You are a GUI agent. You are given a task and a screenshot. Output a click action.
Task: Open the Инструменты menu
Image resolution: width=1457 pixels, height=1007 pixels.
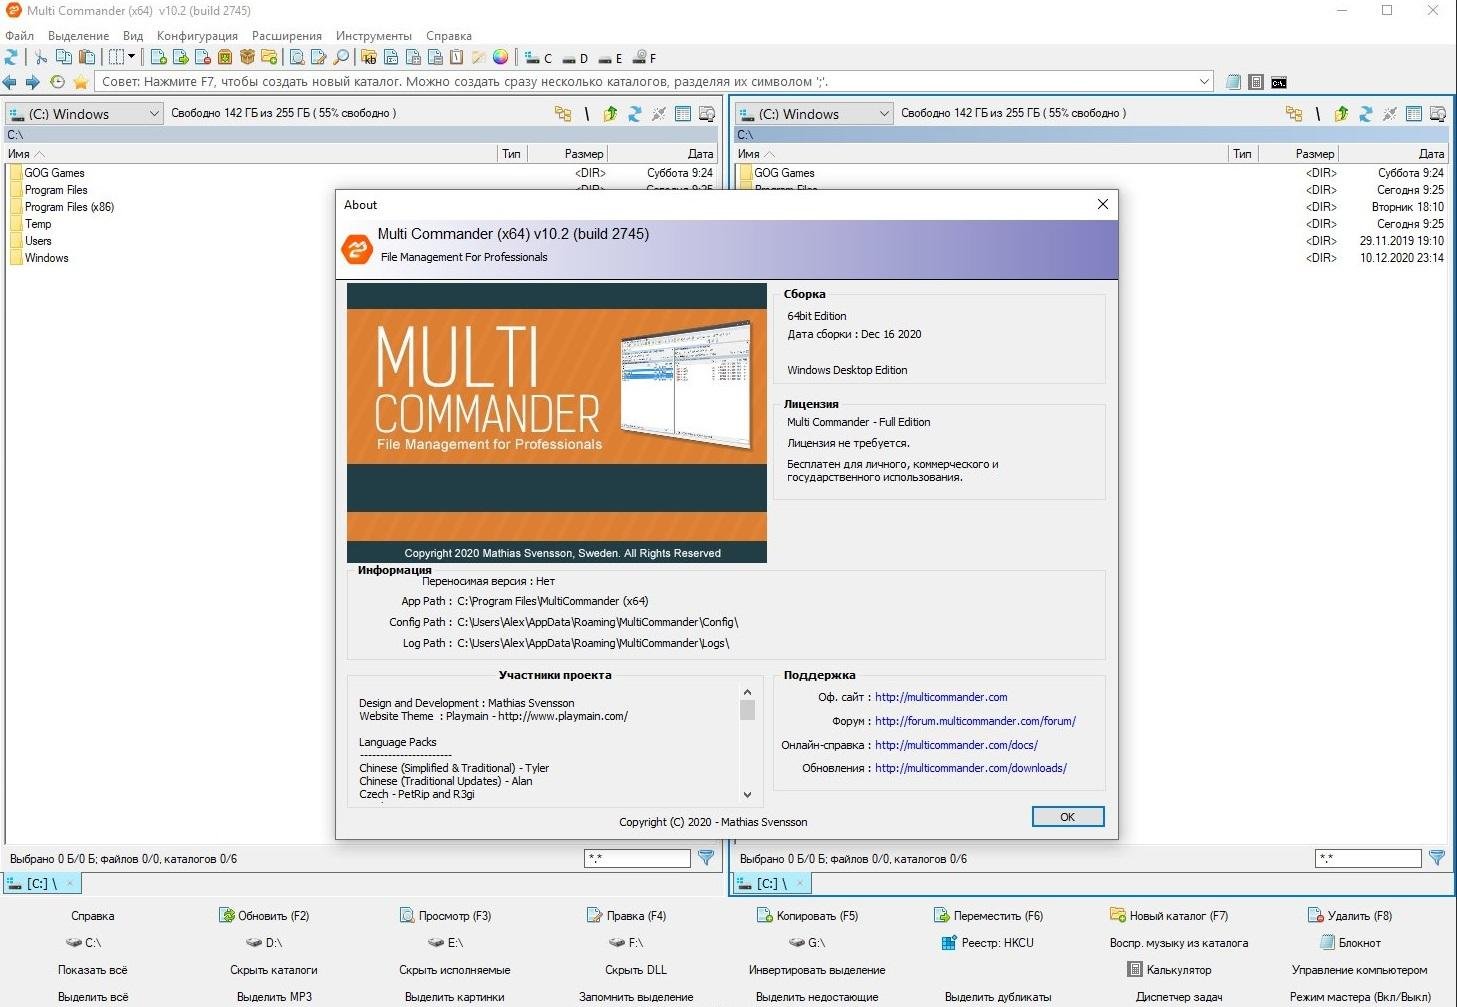373,36
